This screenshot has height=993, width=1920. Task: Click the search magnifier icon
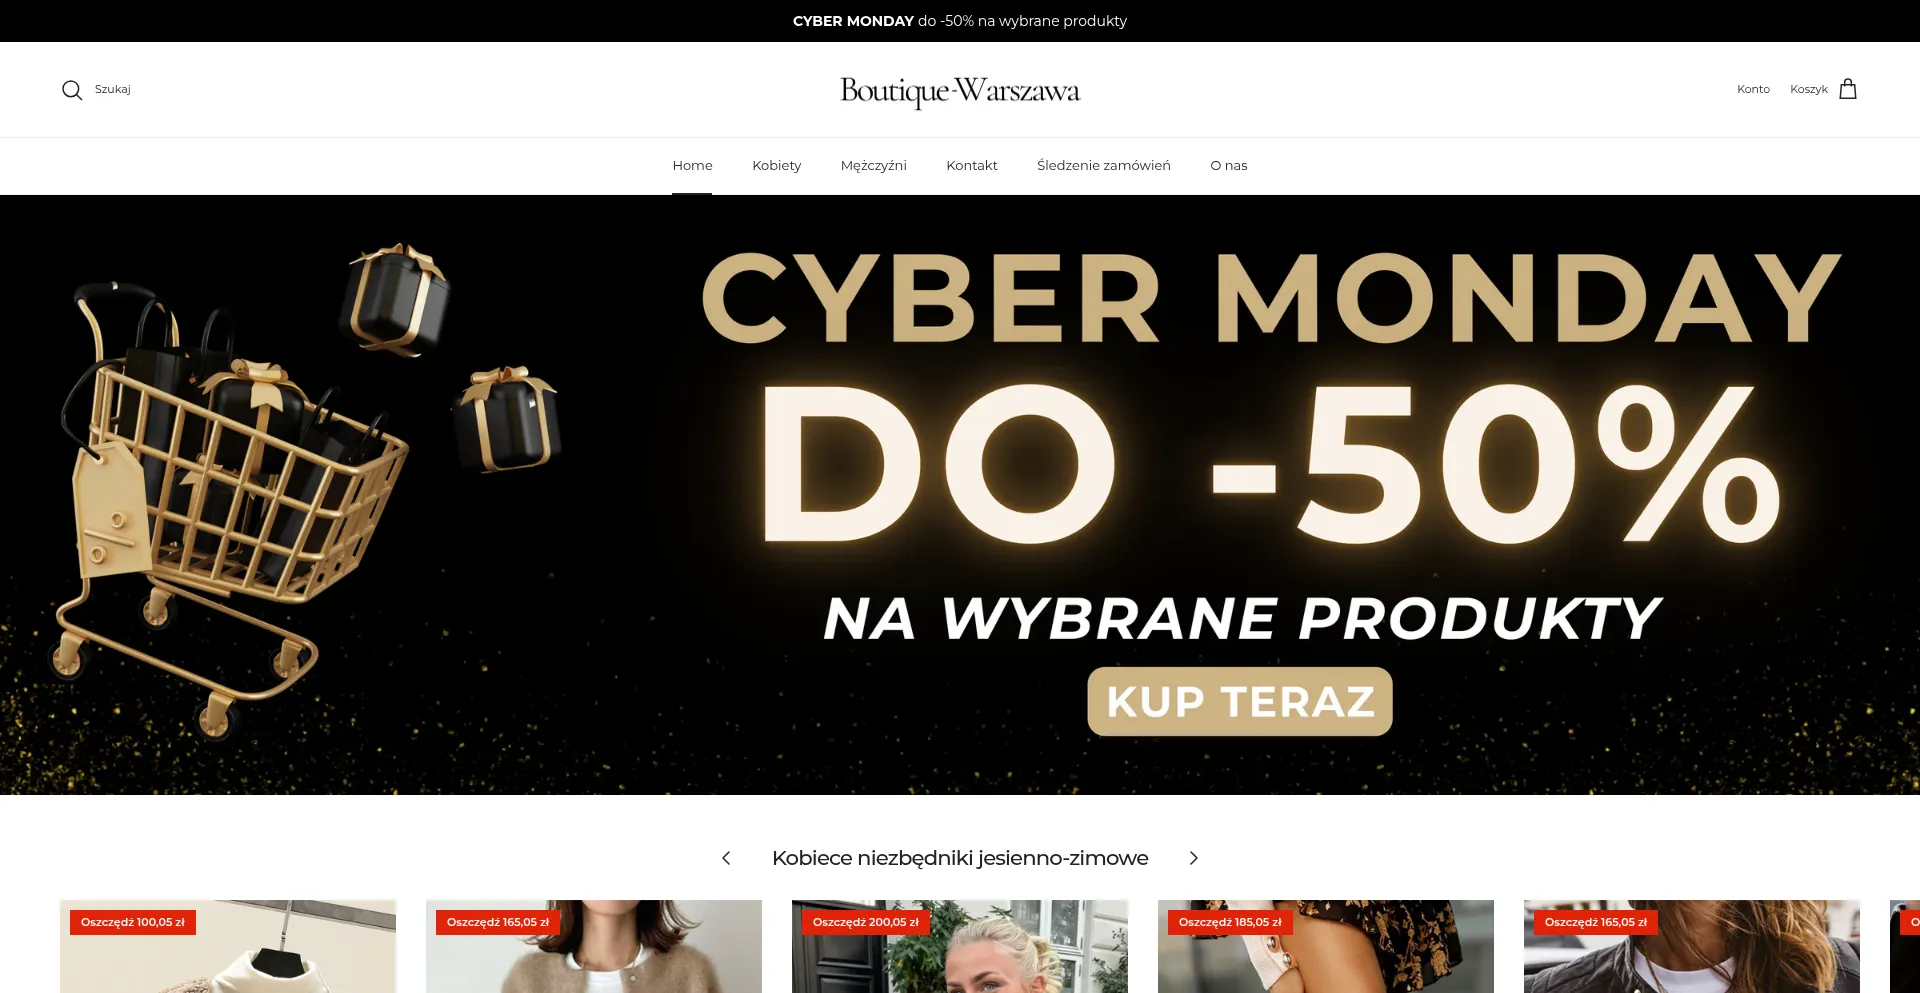pos(72,90)
